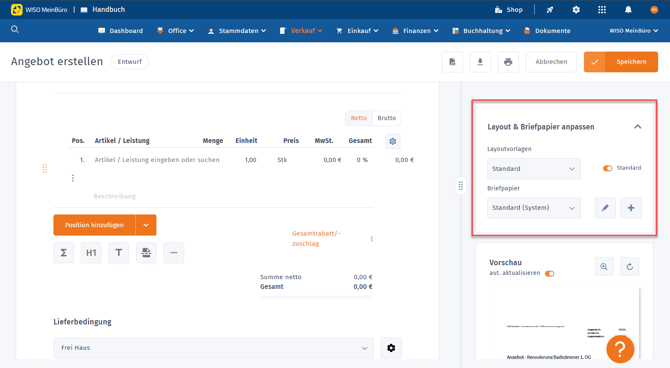Go to Dashboard
Image resolution: width=670 pixels, height=368 pixels.
[120, 31]
